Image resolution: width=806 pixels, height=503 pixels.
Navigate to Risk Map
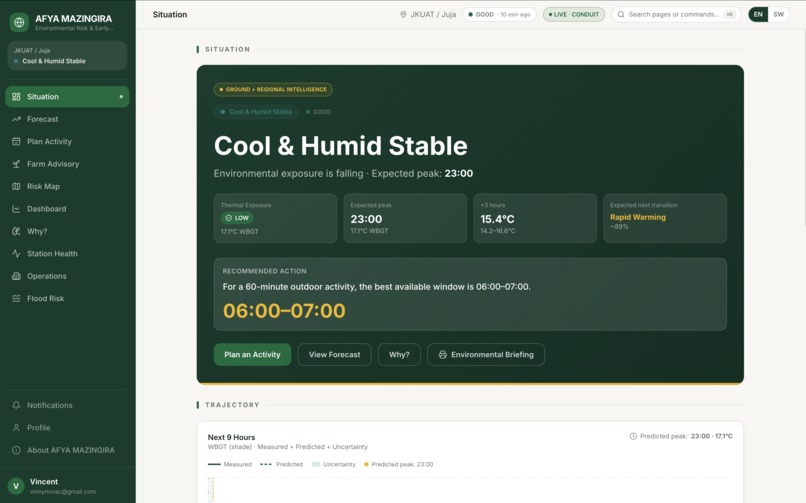click(x=67, y=187)
